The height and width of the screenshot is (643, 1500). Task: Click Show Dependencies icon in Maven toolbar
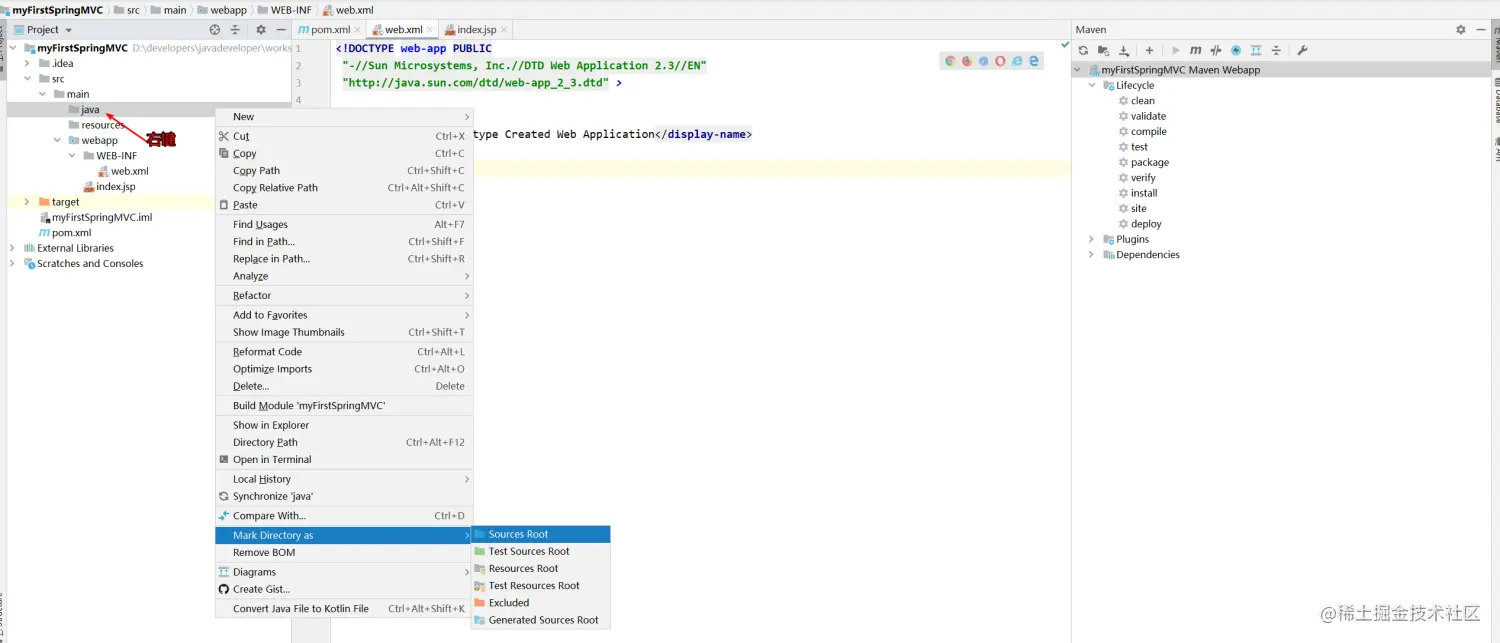1256,50
